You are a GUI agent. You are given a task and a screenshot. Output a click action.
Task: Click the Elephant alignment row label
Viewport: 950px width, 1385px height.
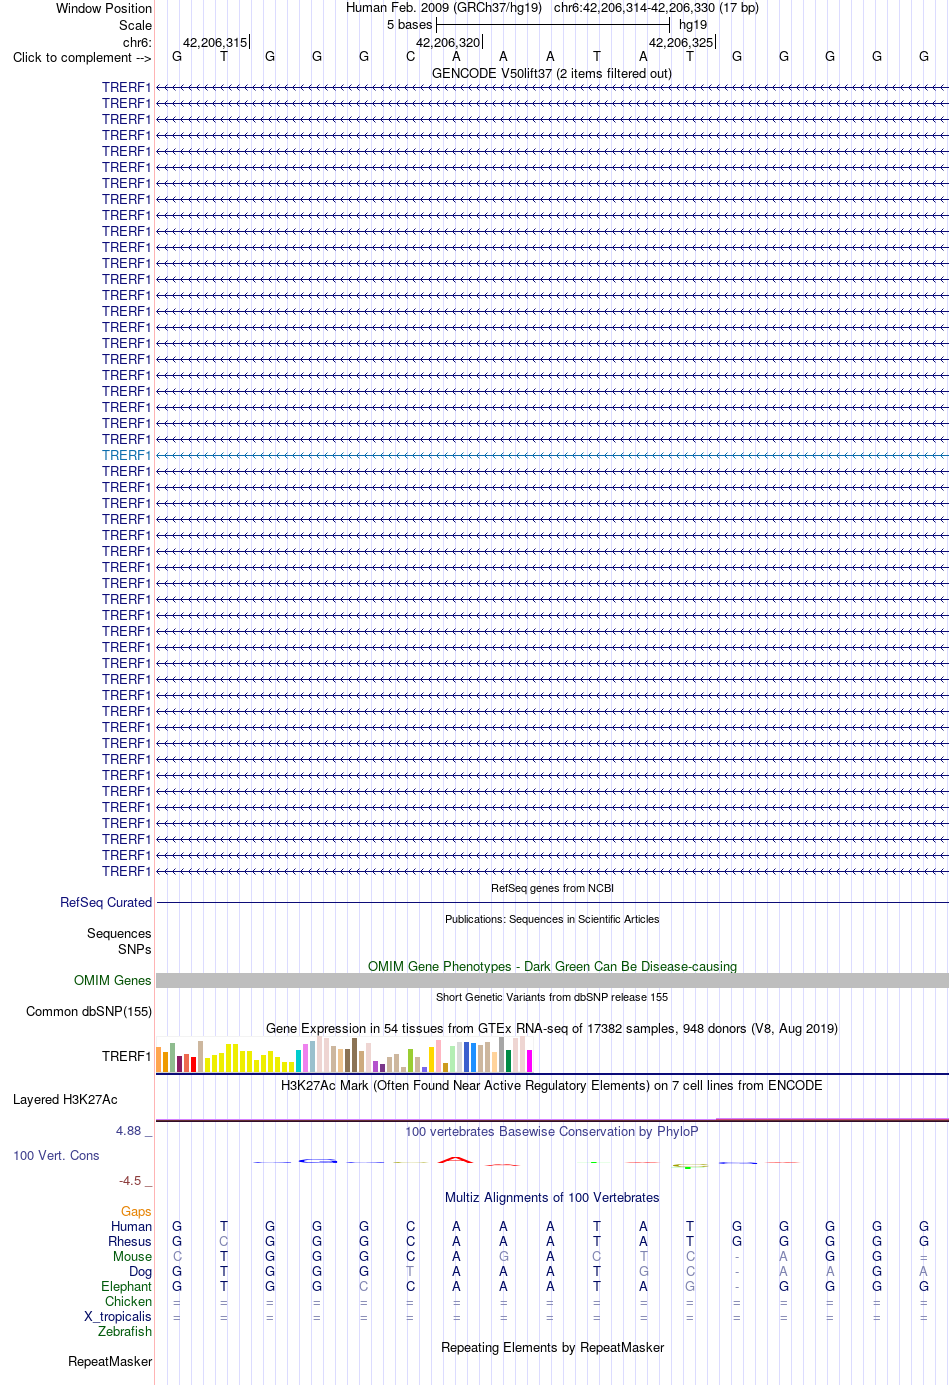126,1286
